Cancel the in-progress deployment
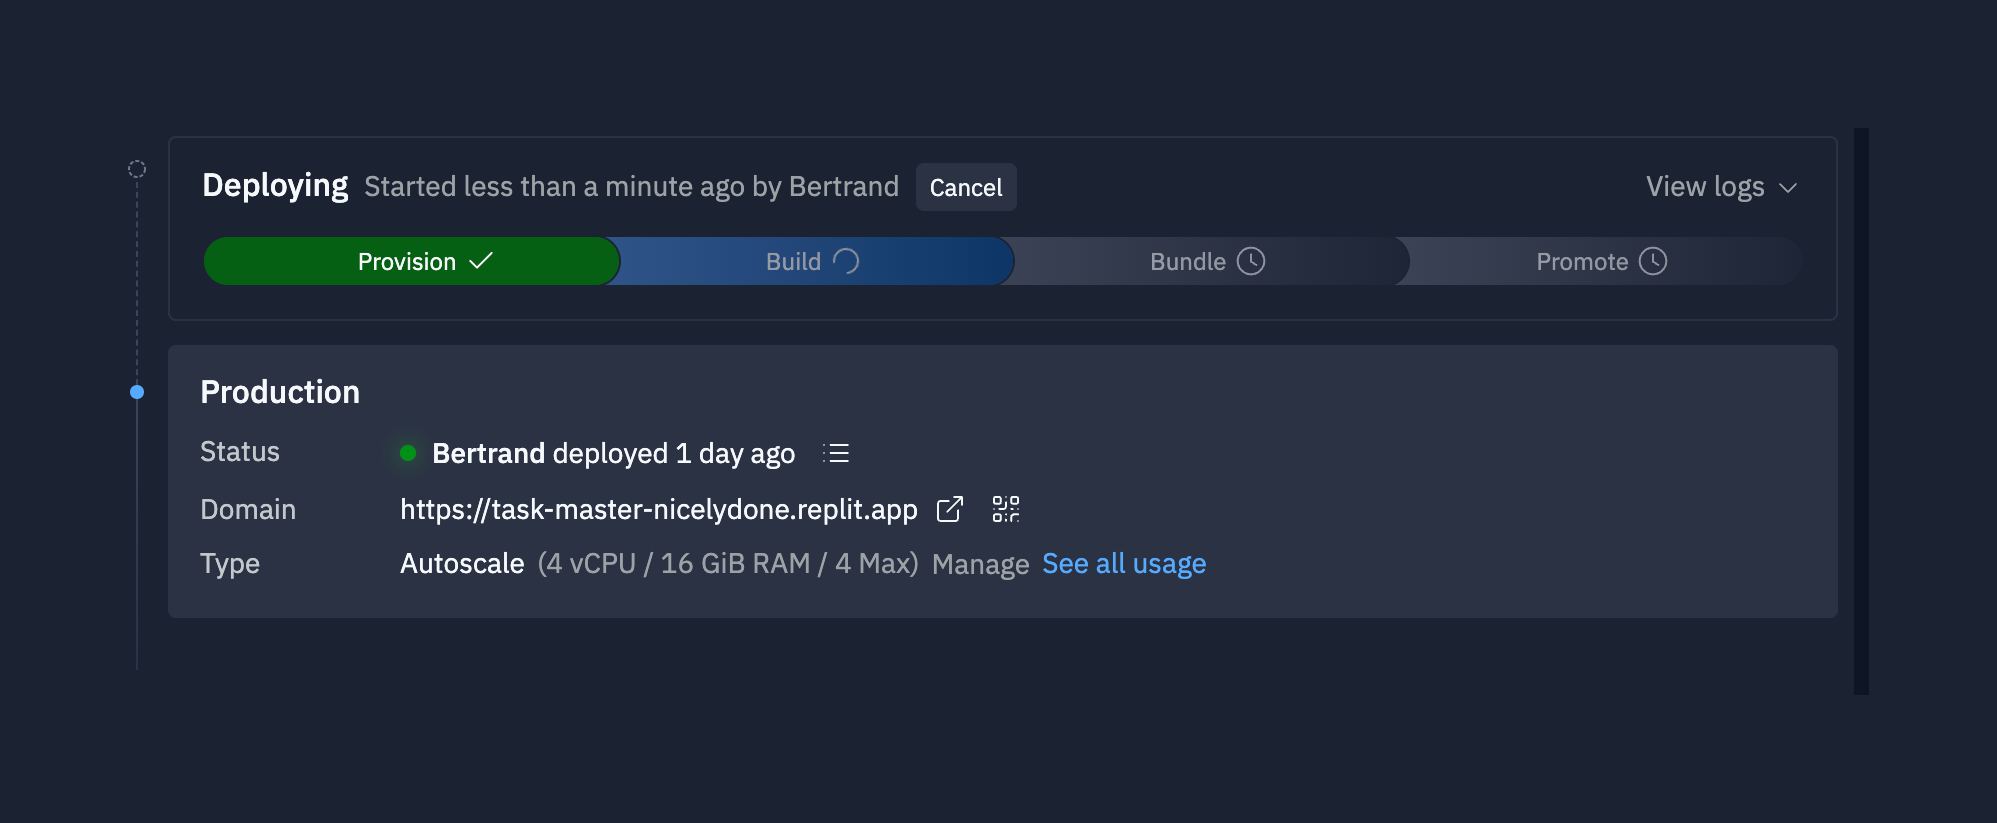Image resolution: width=1997 pixels, height=823 pixels. pos(966,187)
